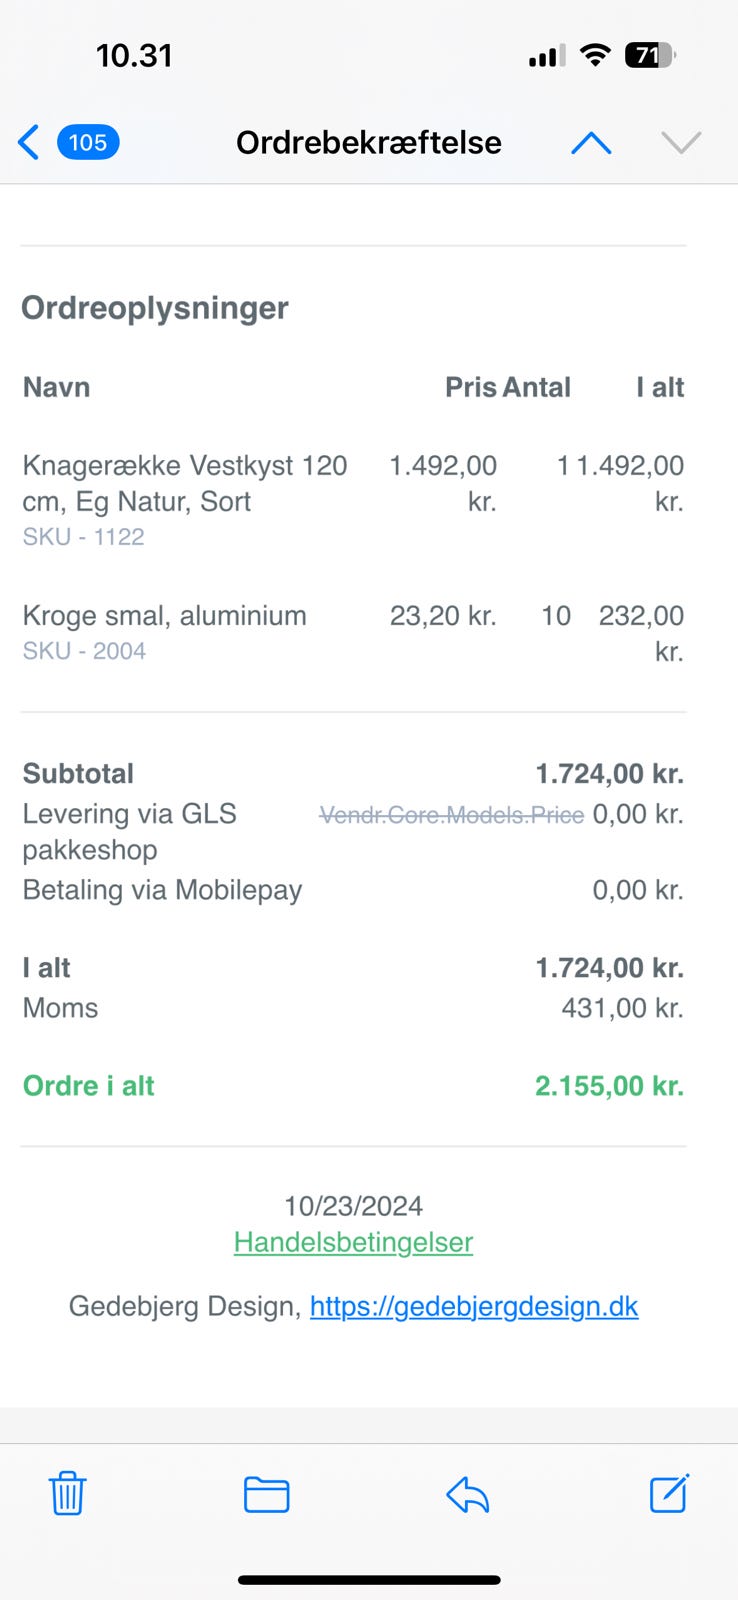Image resolution: width=738 pixels, height=1600 pixels.
Task: Delete this email with the trash icon
Action: click(68, 1494)
